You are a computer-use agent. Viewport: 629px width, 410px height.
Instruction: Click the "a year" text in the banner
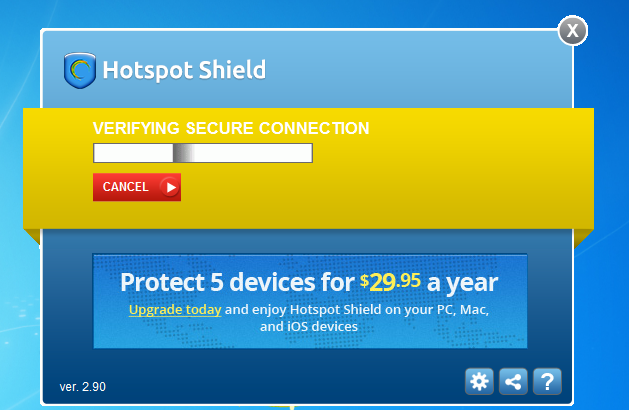coord(462,282)
